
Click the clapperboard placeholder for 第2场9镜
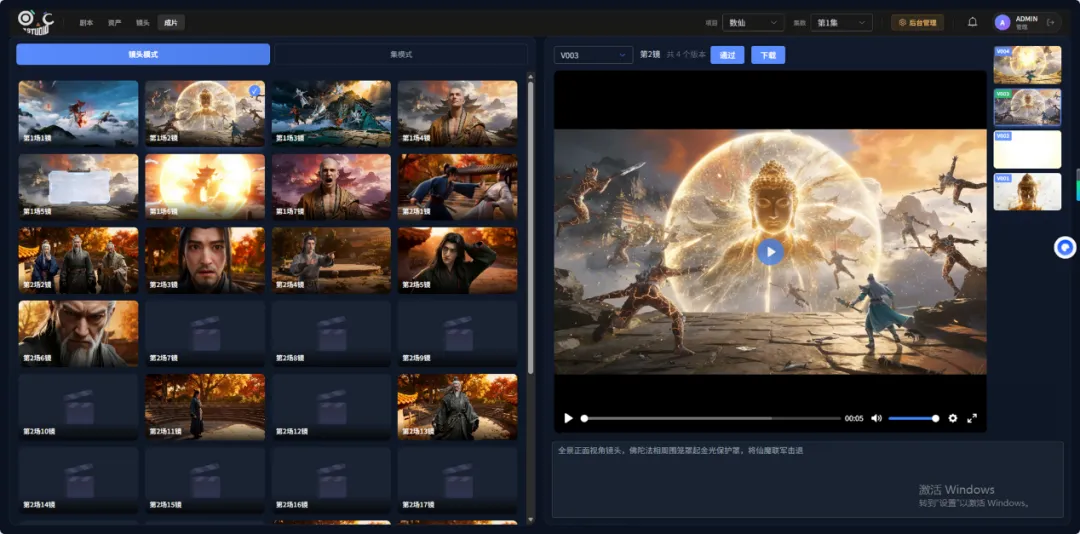(457, 333)
